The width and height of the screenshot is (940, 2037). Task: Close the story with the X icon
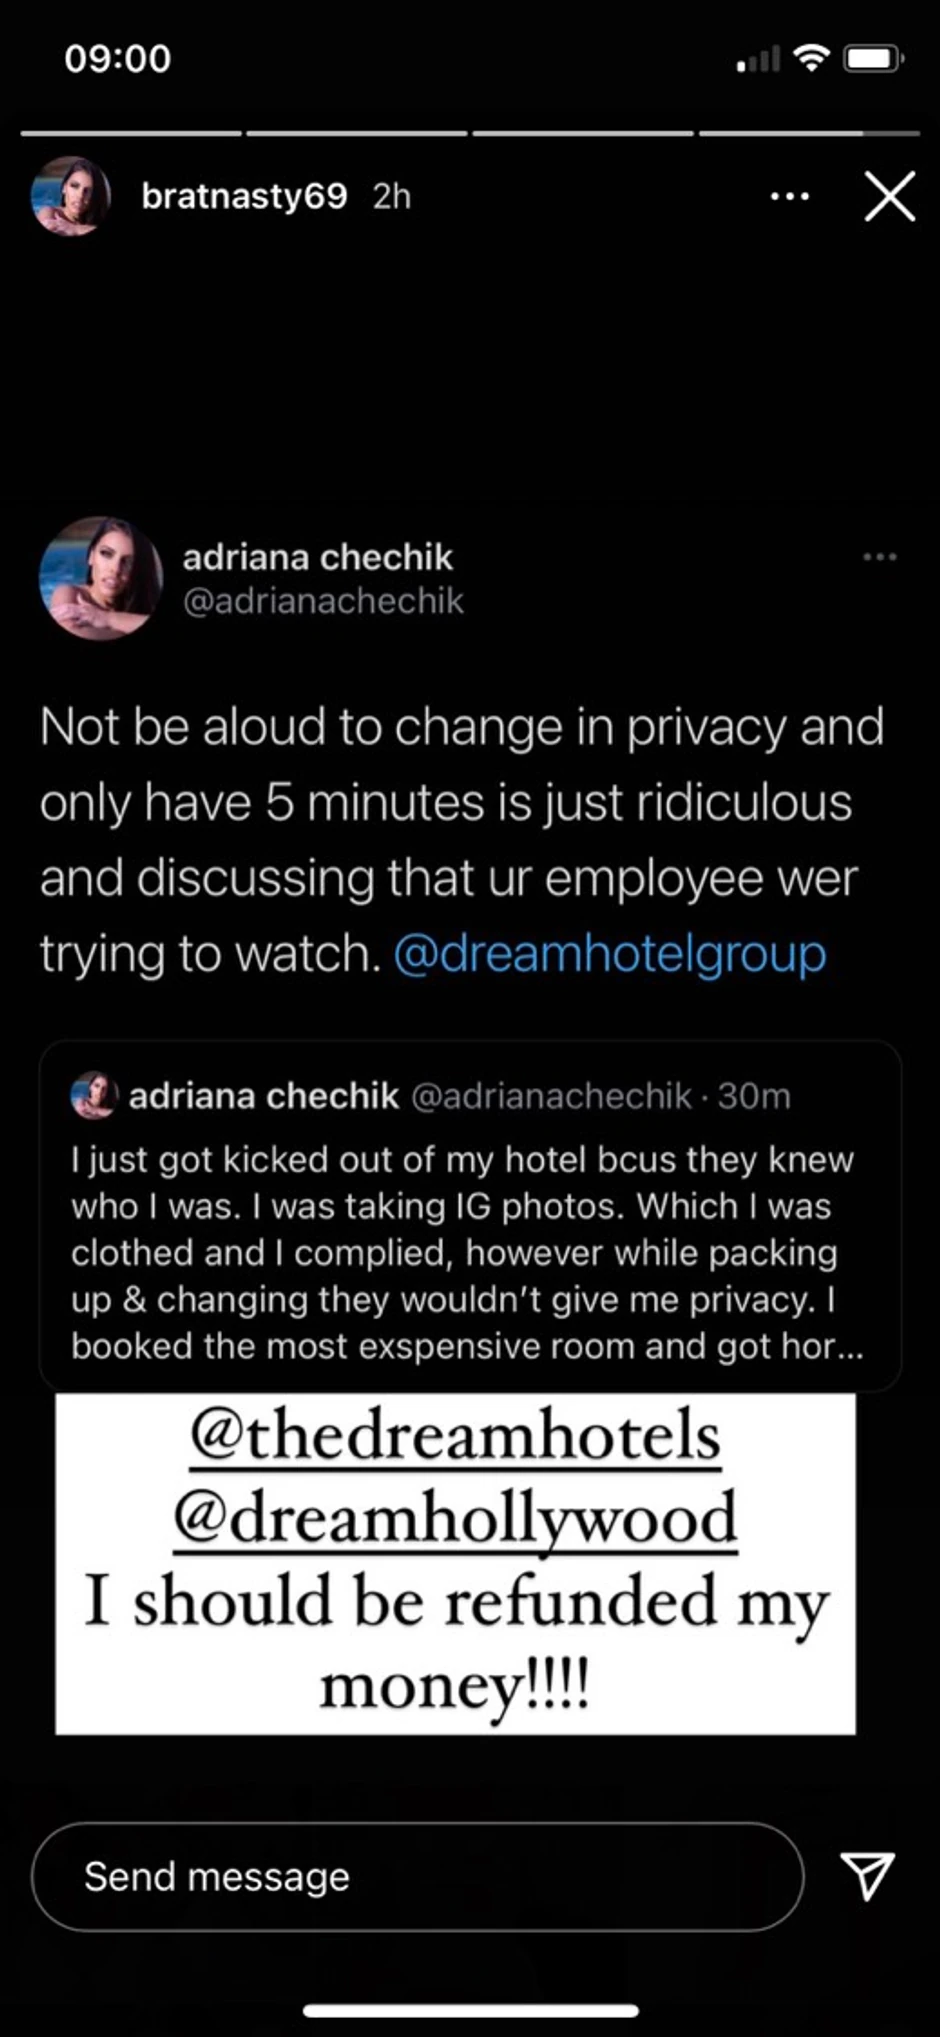(x=889, y=196)
